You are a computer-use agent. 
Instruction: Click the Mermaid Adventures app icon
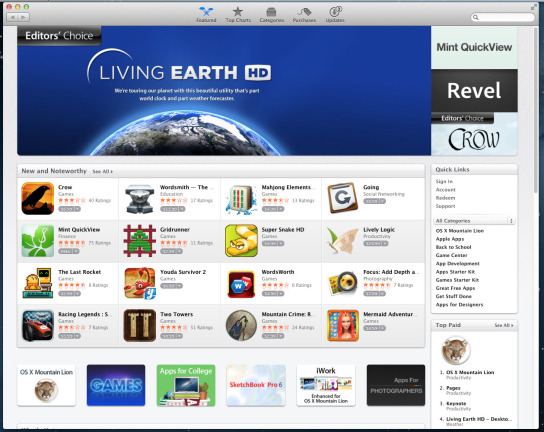click(x=342, y=325)
